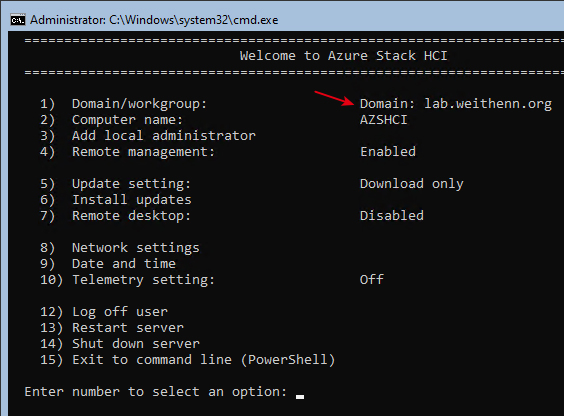Image resolution: width=564 pixels, height=416 pixels.
Task: Click the Remote desktop Disabled status
Action: click(392, 215)
